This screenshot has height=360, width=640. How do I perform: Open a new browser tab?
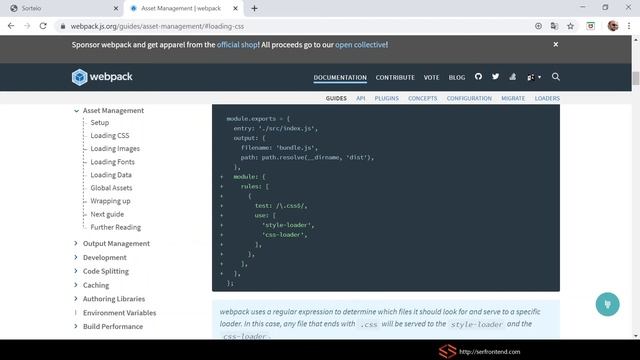click(254, 8)
